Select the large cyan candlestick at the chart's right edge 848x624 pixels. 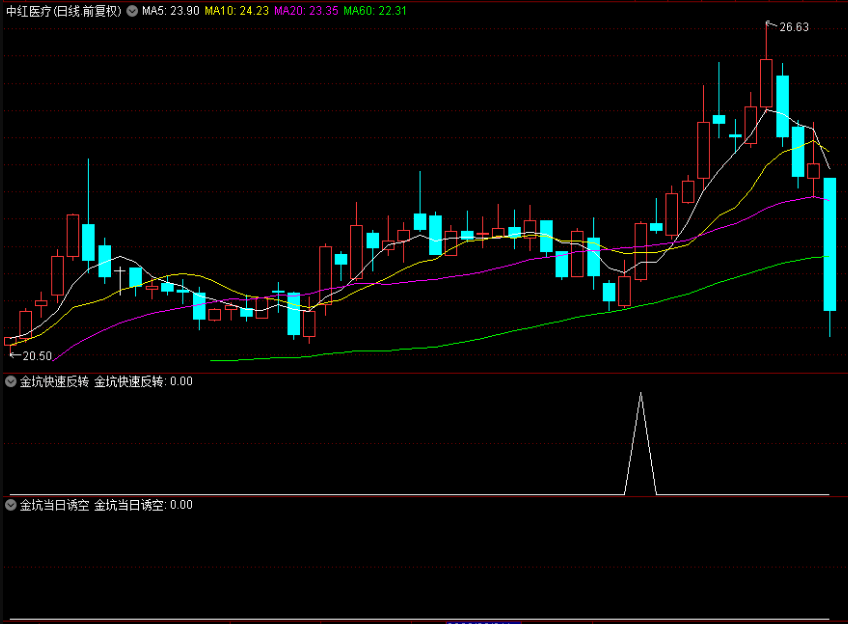click(830, 244)
